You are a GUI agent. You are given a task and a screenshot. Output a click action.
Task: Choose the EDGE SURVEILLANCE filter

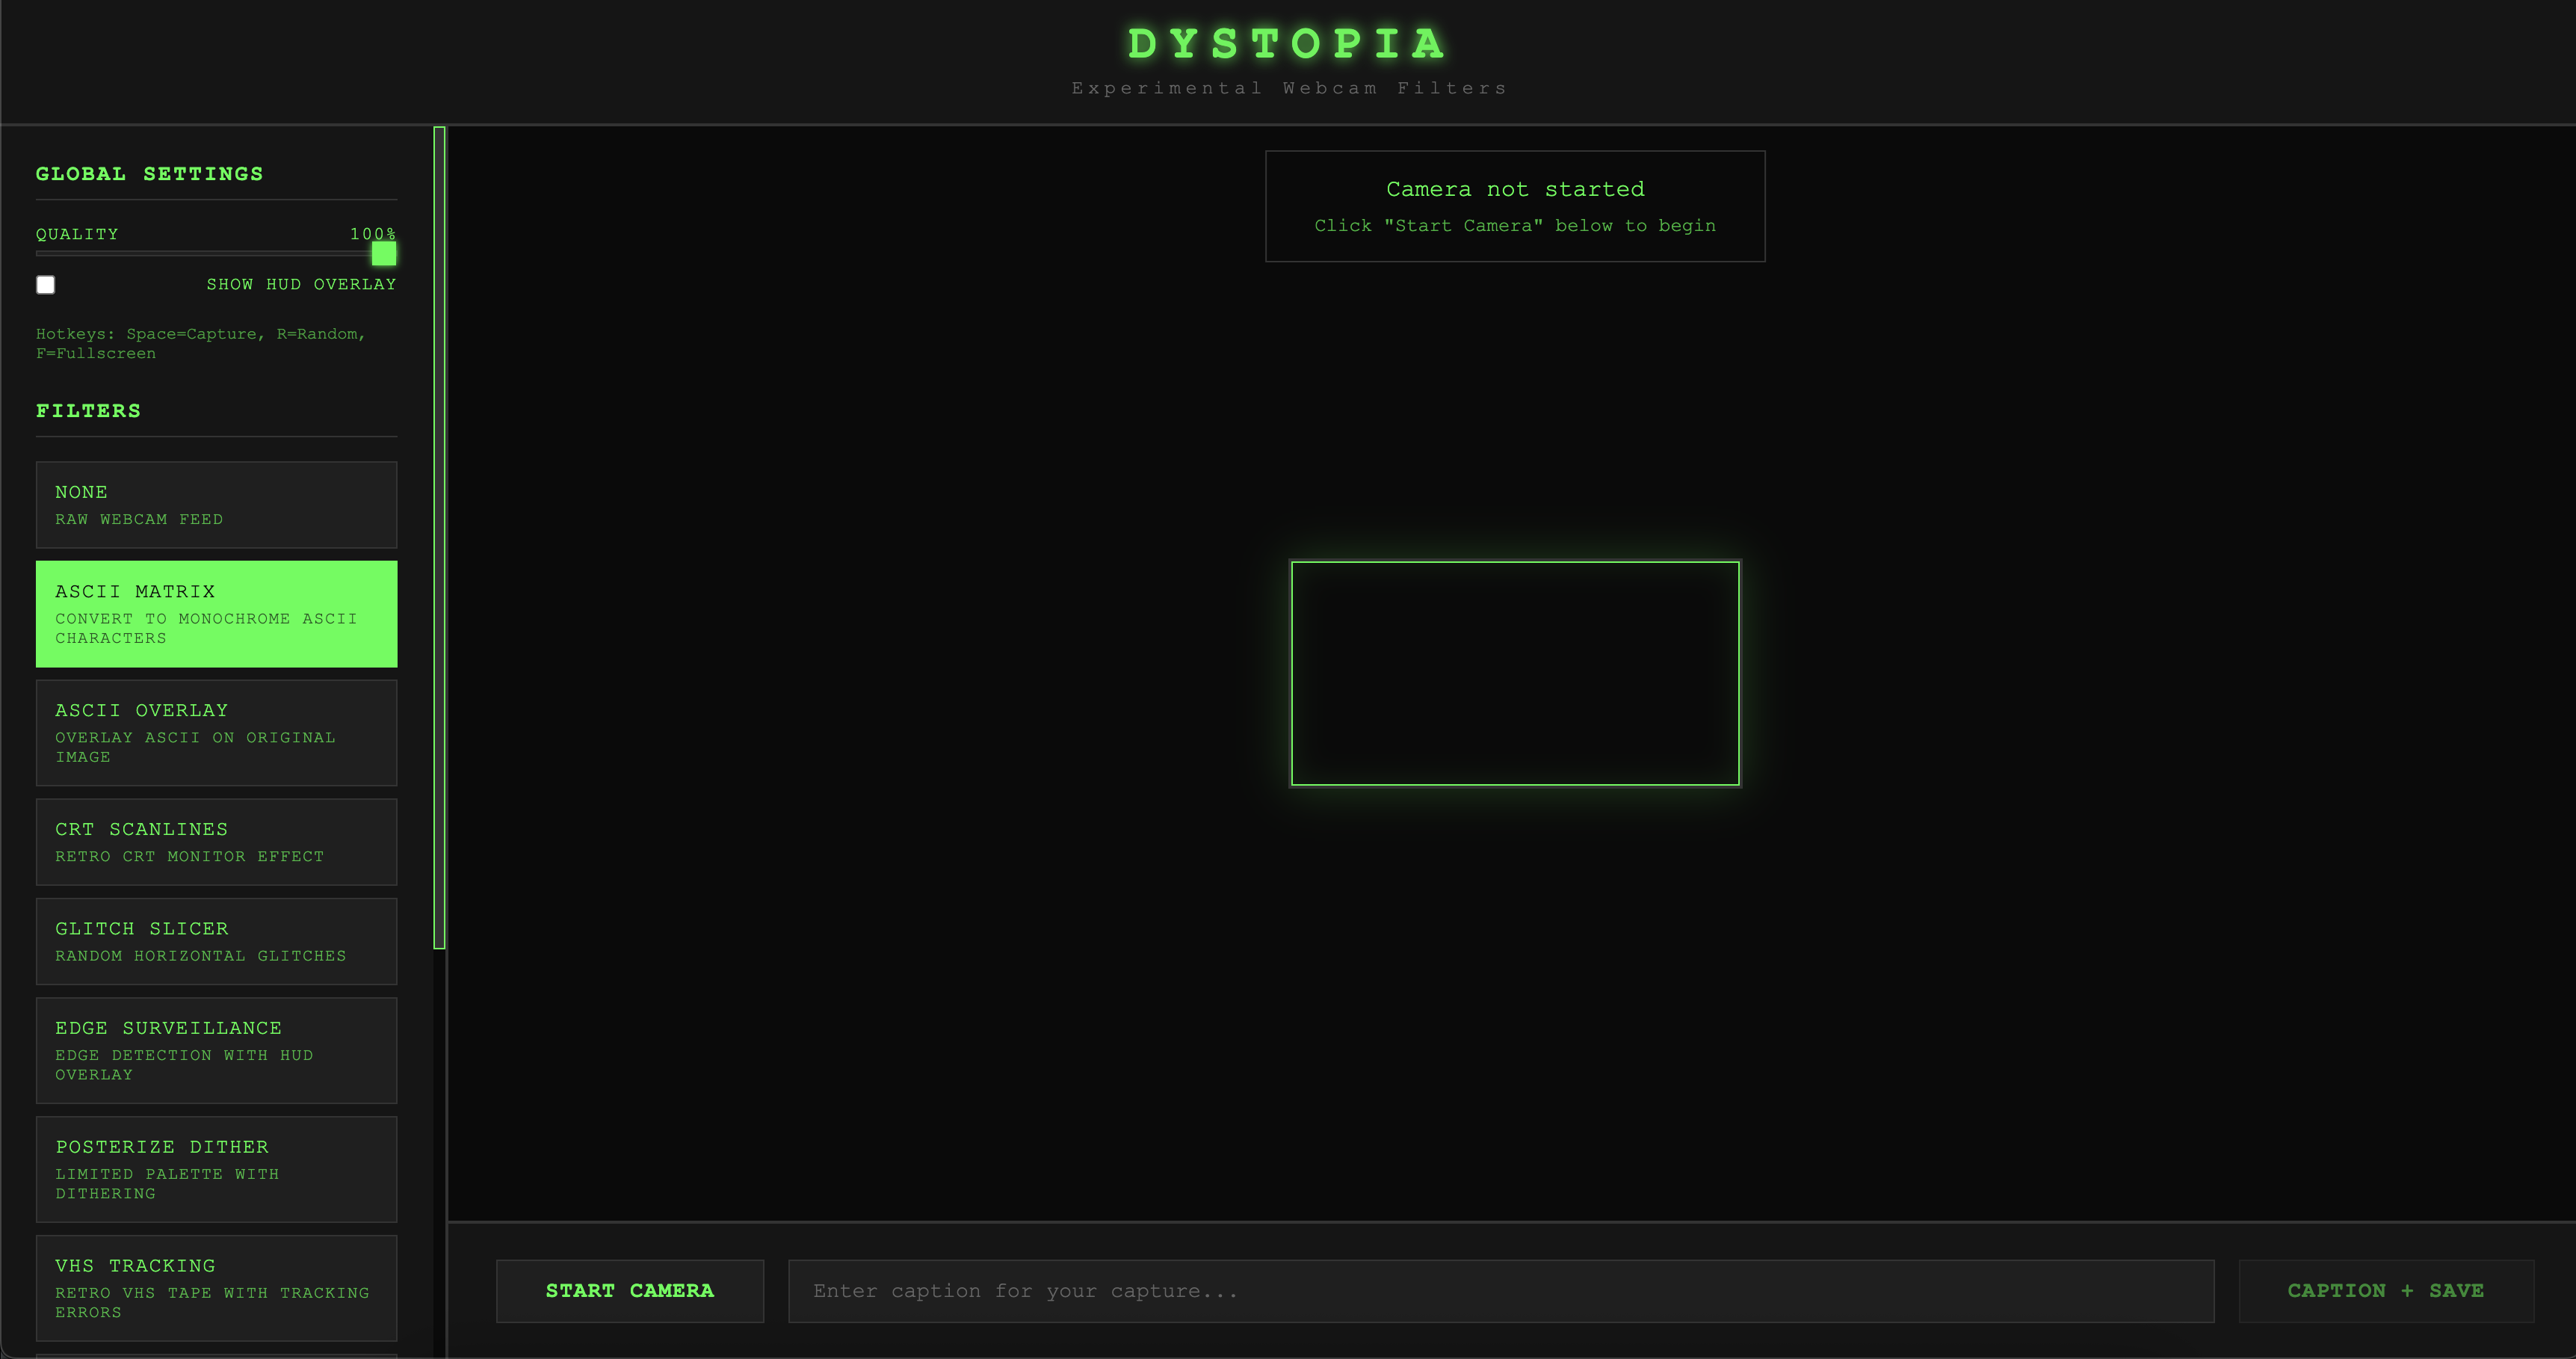pyautogui.click(x=216, y=1050)
